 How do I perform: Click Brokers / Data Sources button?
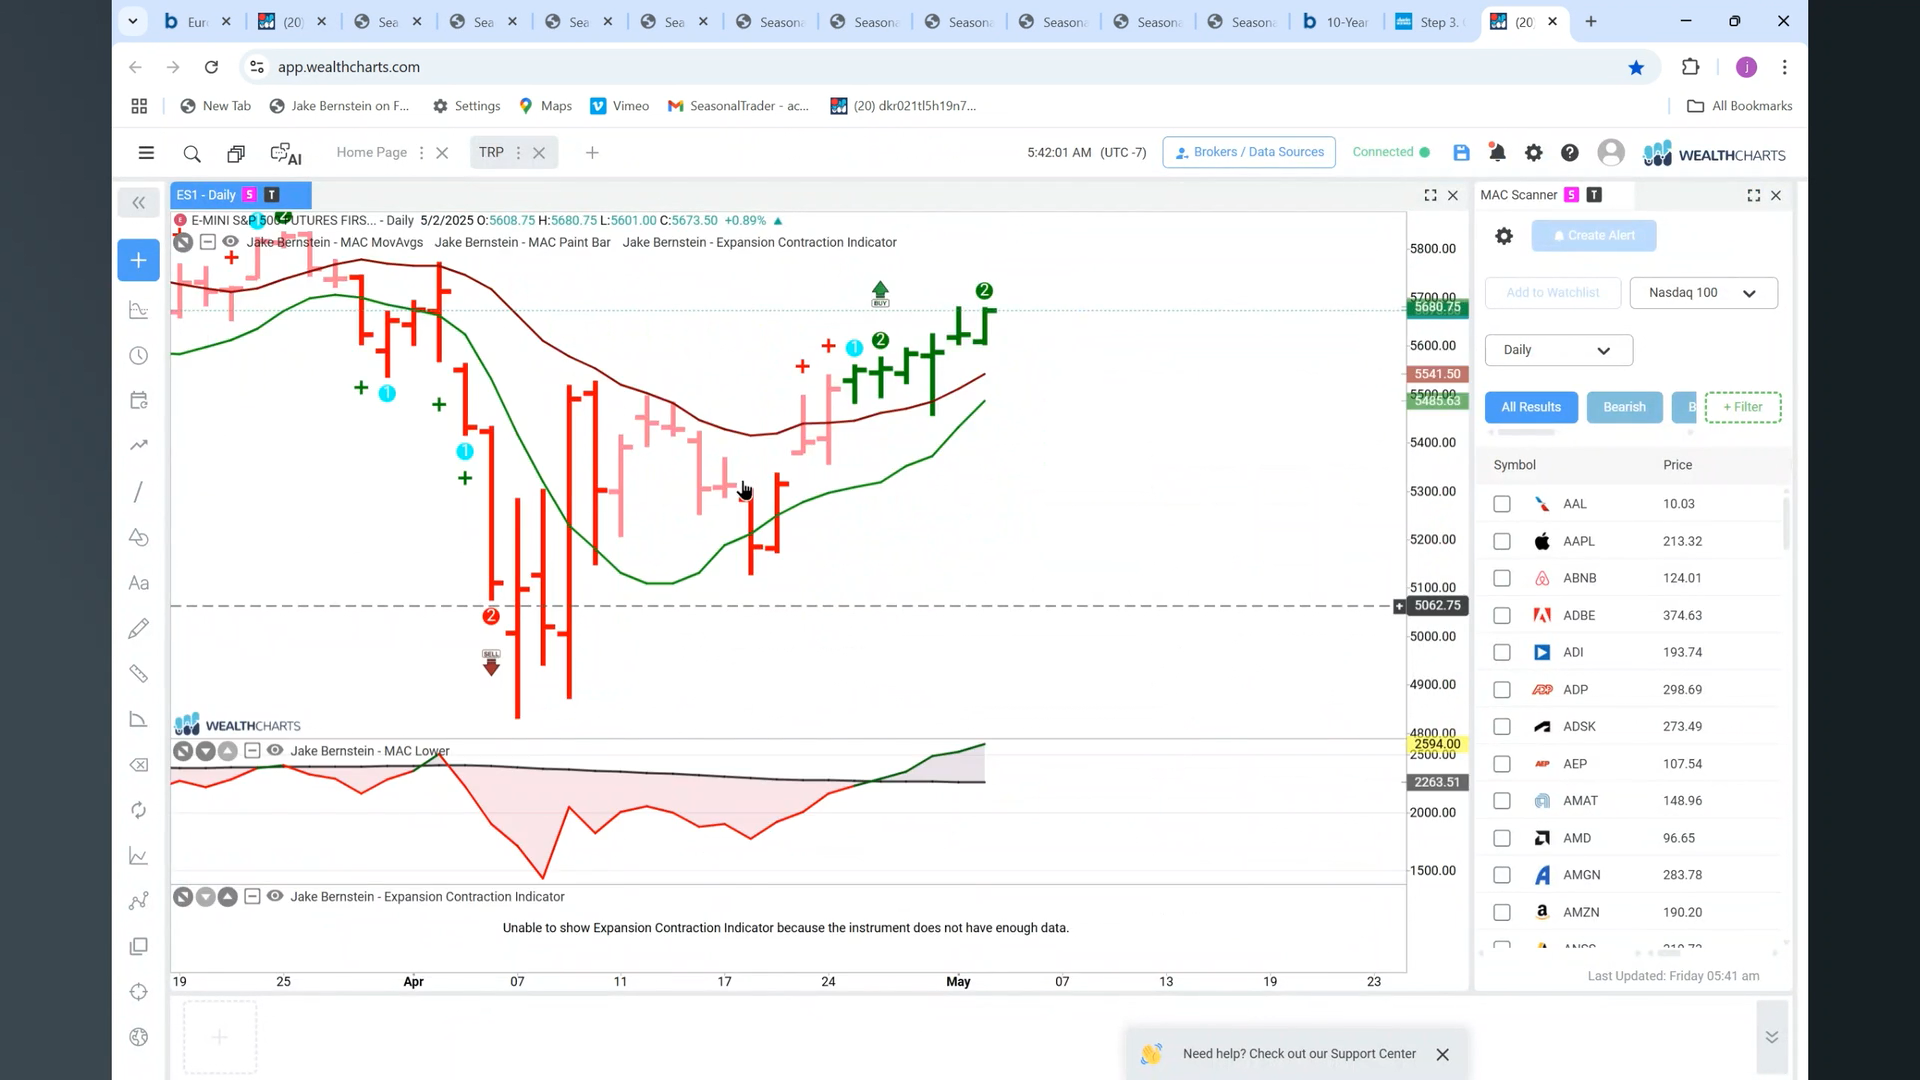click(1249, 152)
